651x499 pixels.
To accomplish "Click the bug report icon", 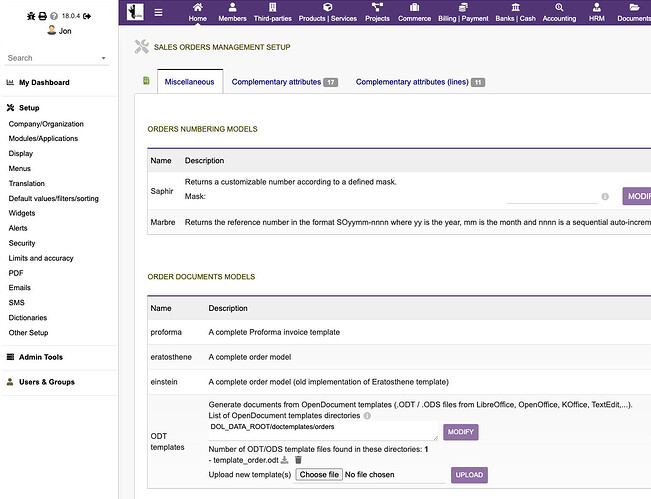I will 31,16.
